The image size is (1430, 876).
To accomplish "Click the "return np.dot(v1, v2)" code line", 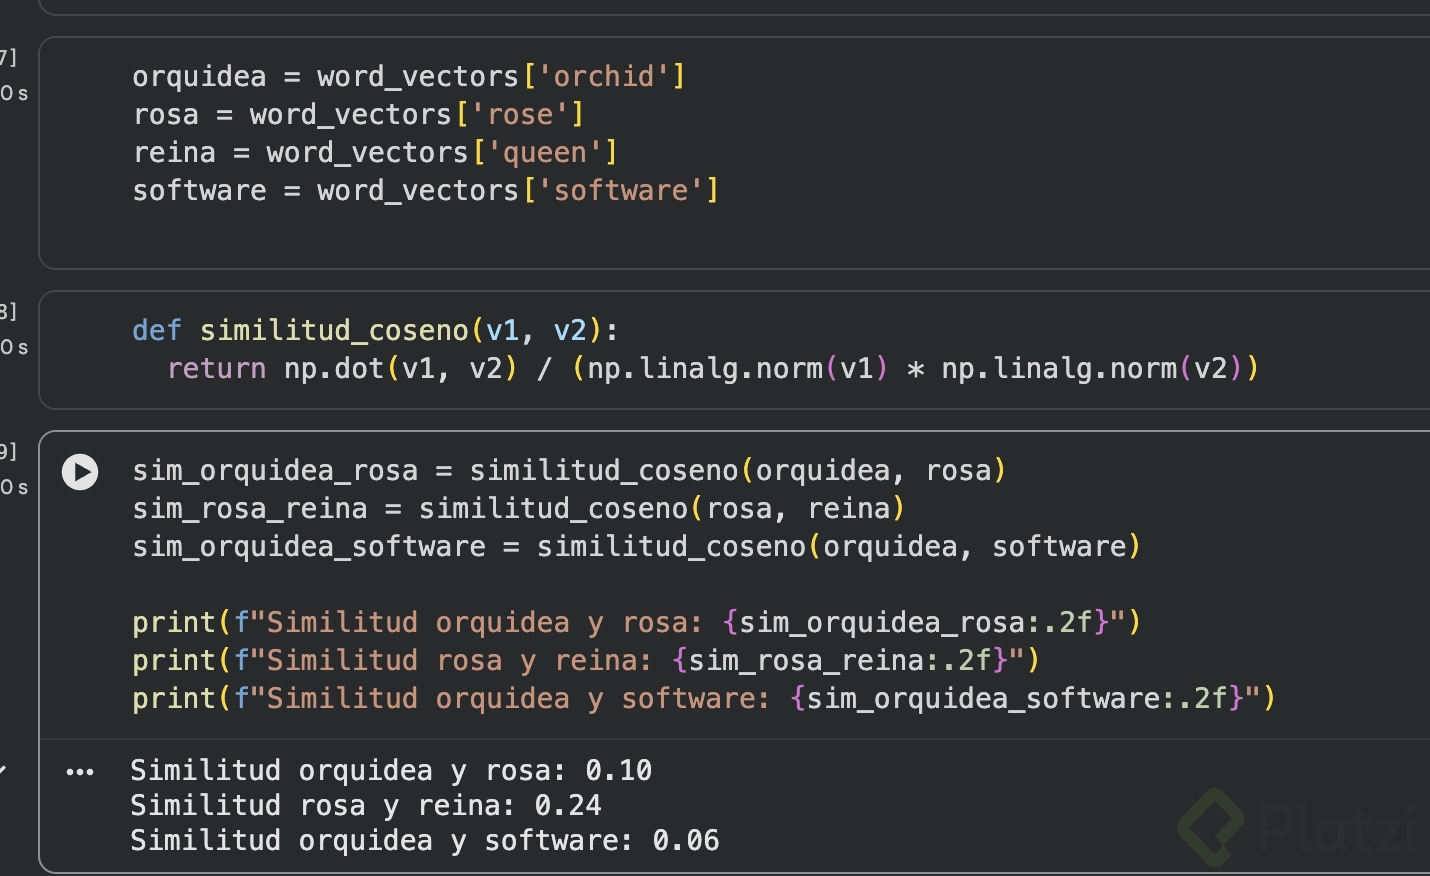I will [x=713, y=369].
